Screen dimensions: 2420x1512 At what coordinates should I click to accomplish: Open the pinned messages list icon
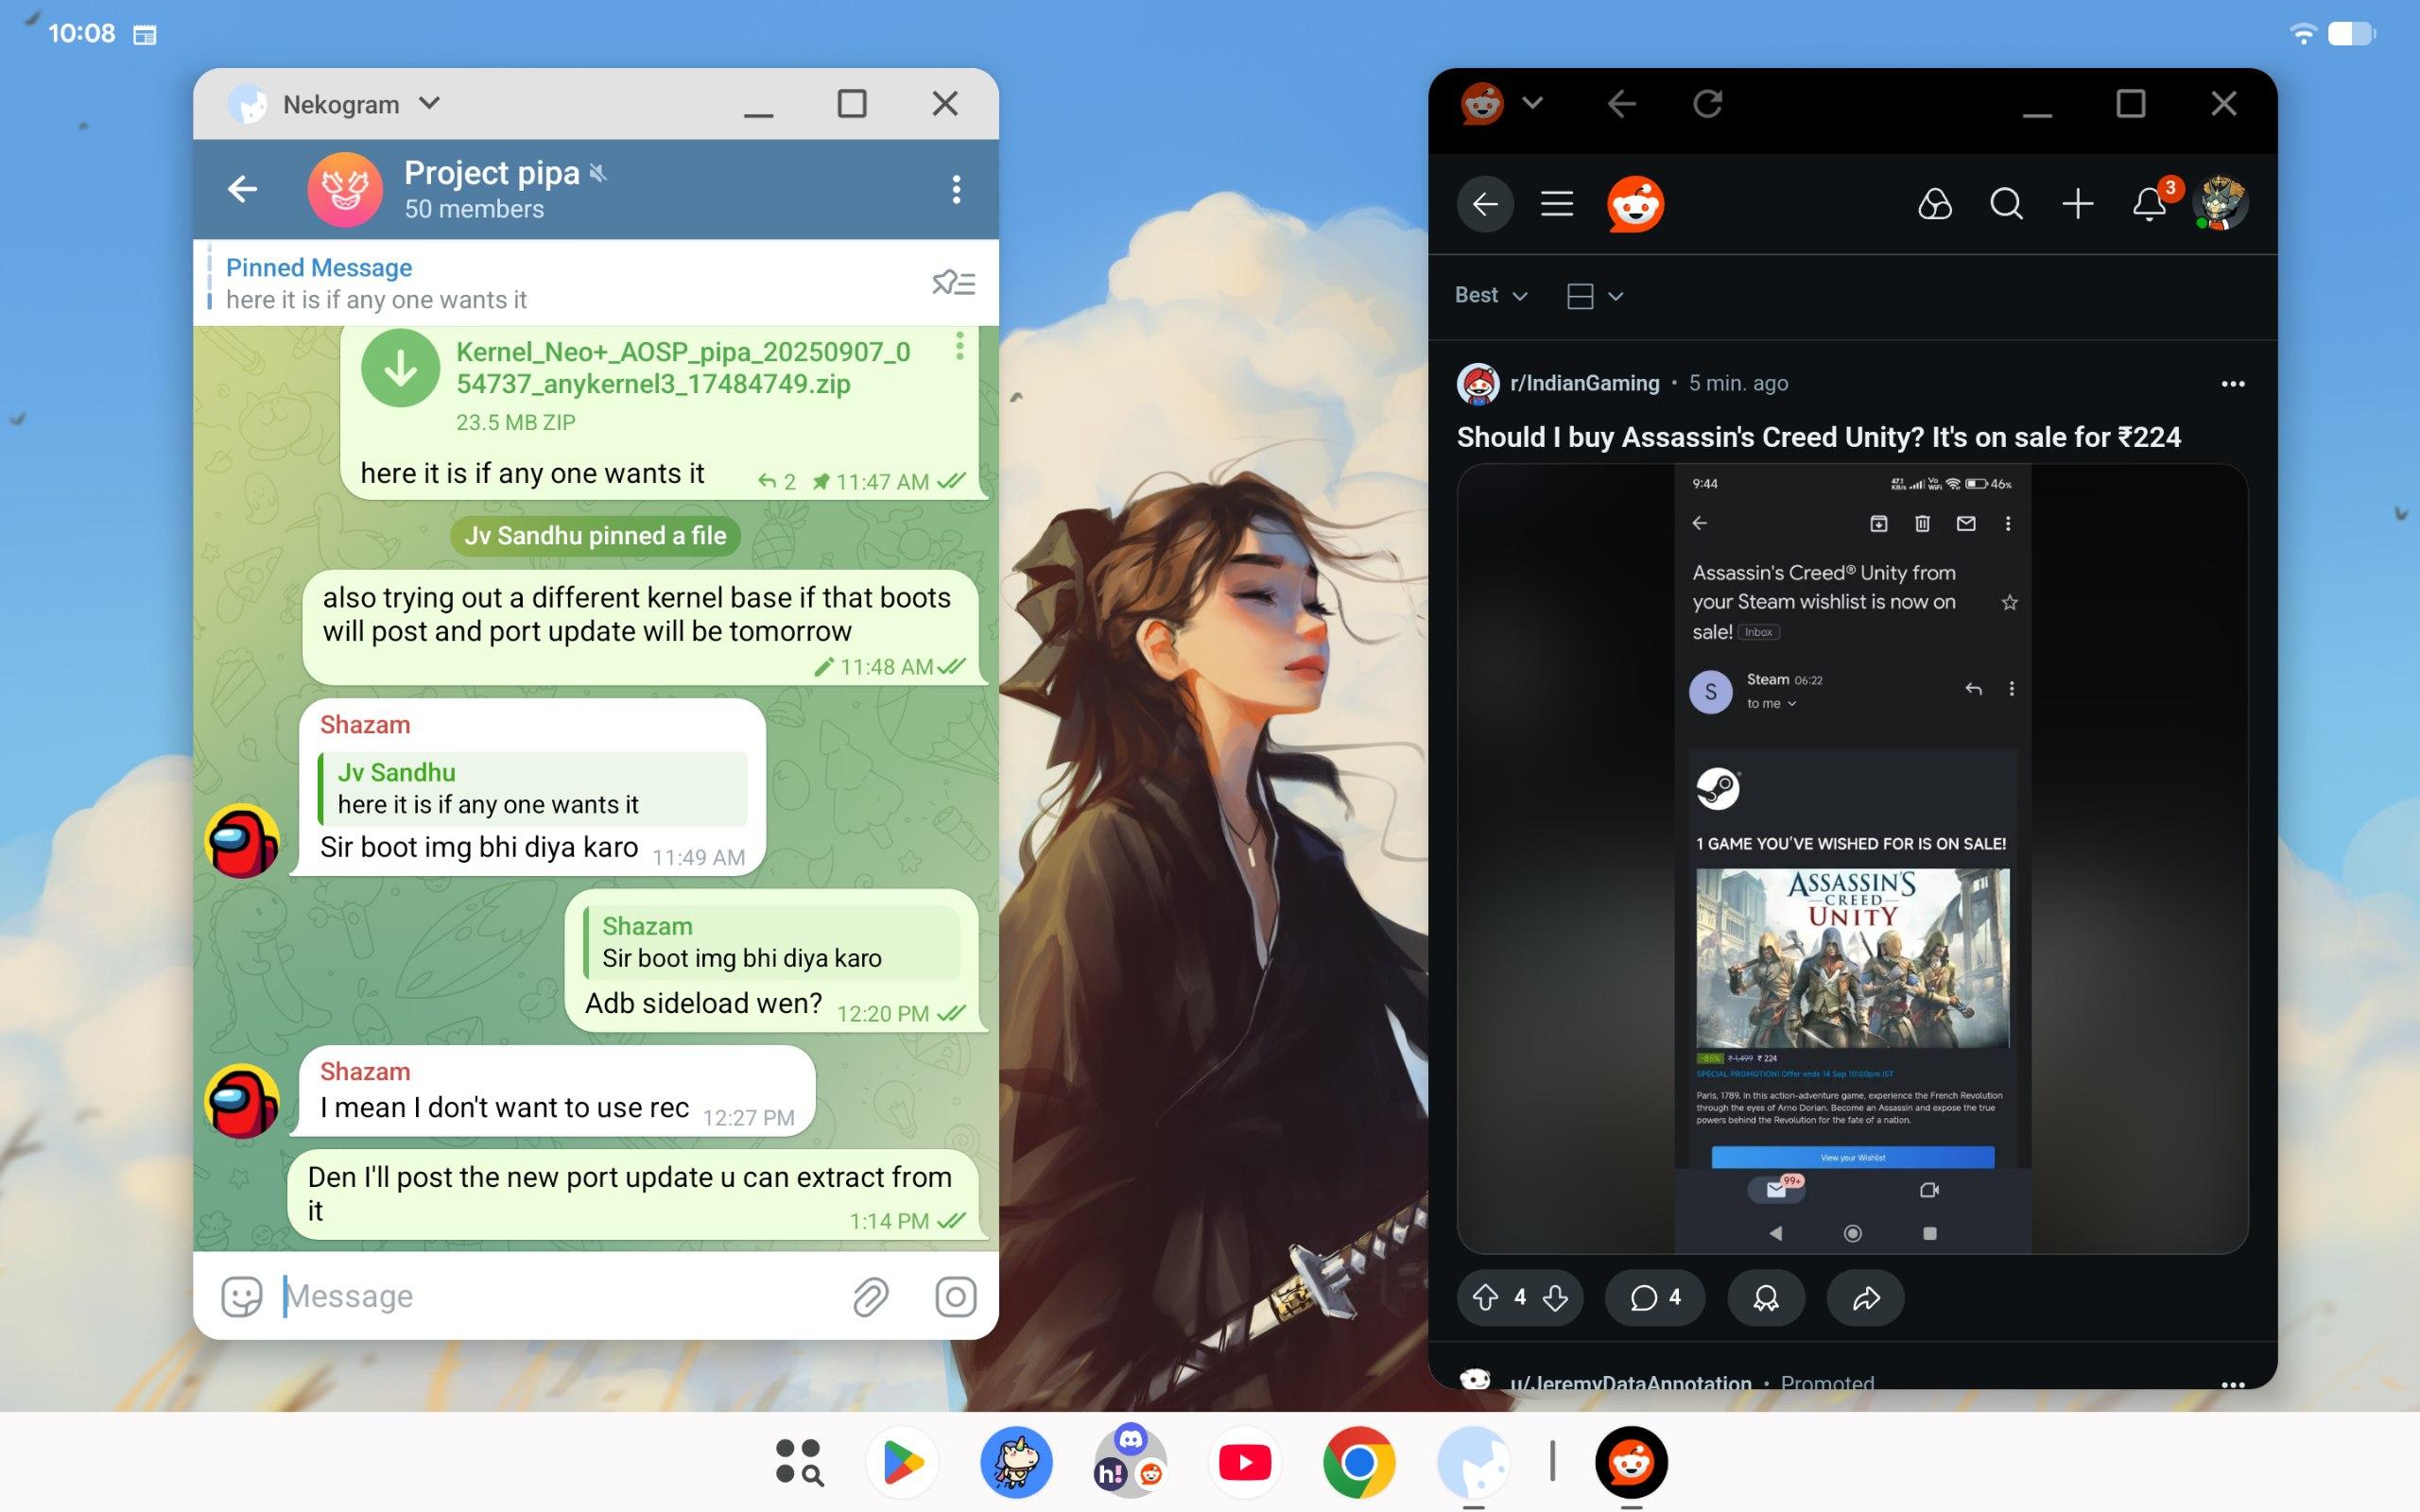point(953,283)
